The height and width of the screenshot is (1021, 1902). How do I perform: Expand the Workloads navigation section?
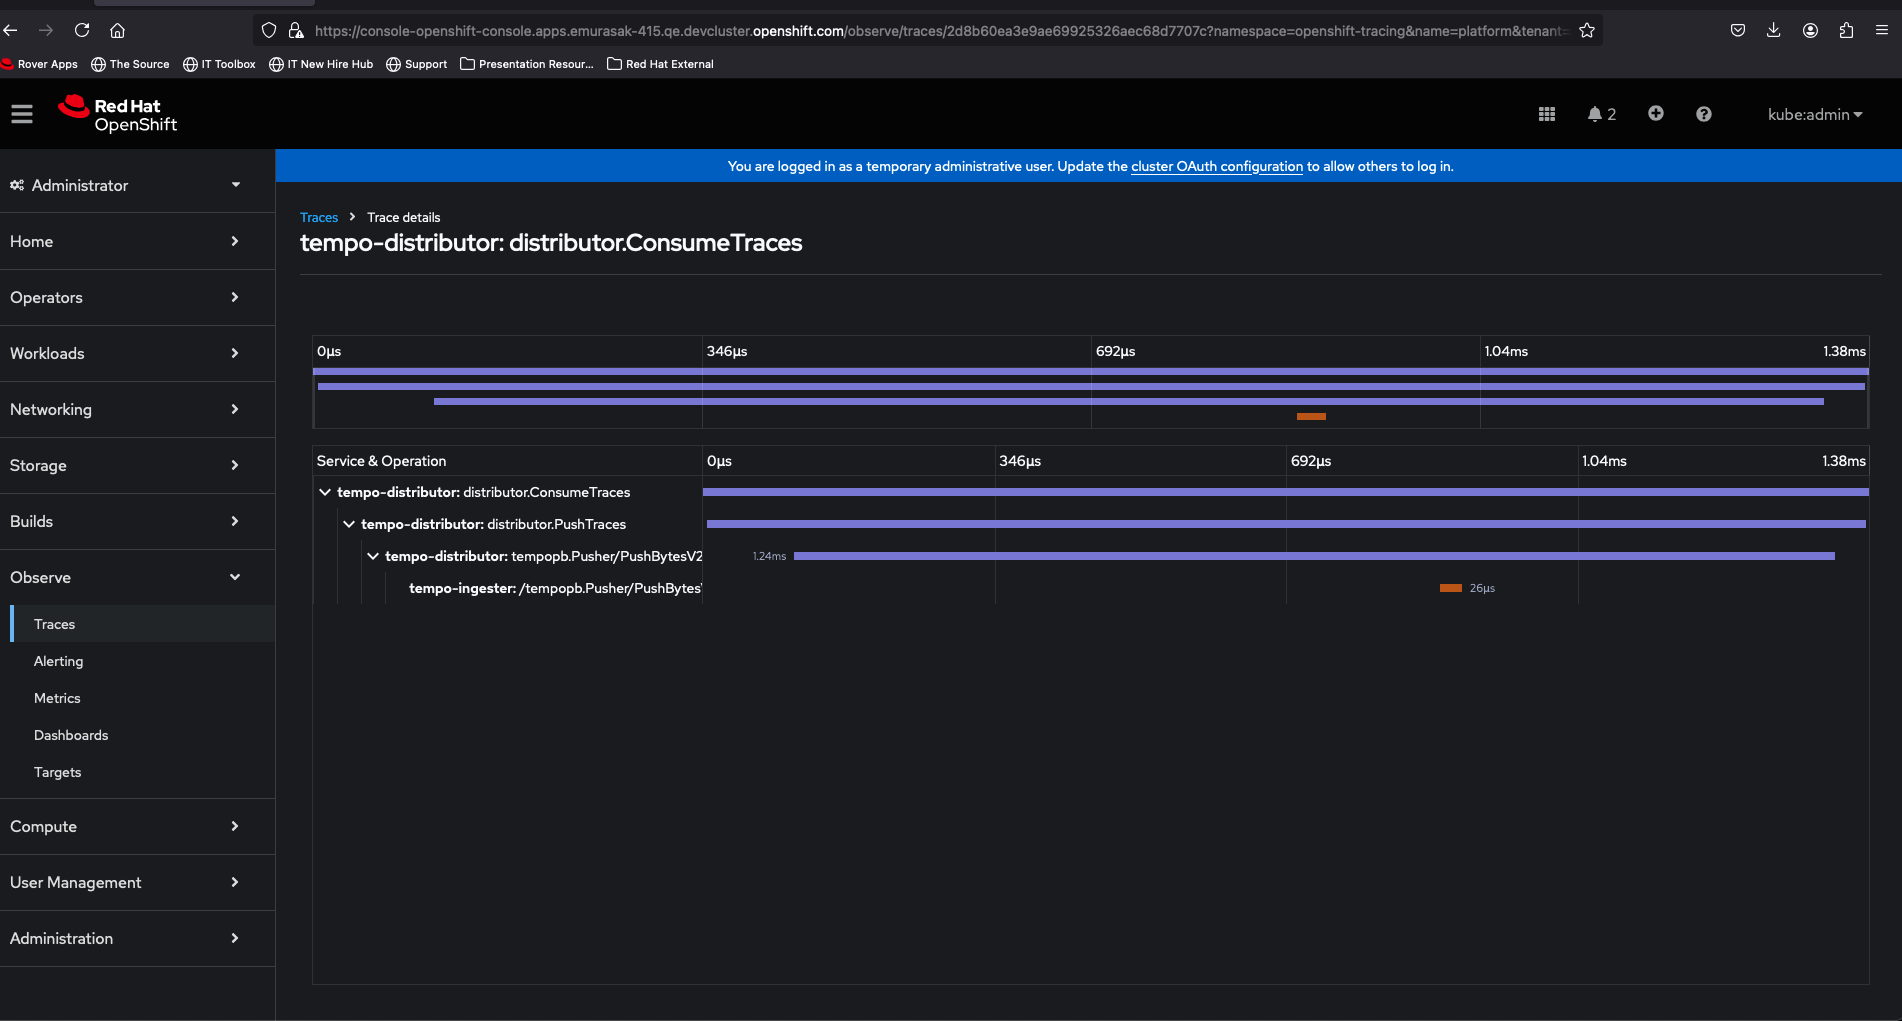coord(137,353)
